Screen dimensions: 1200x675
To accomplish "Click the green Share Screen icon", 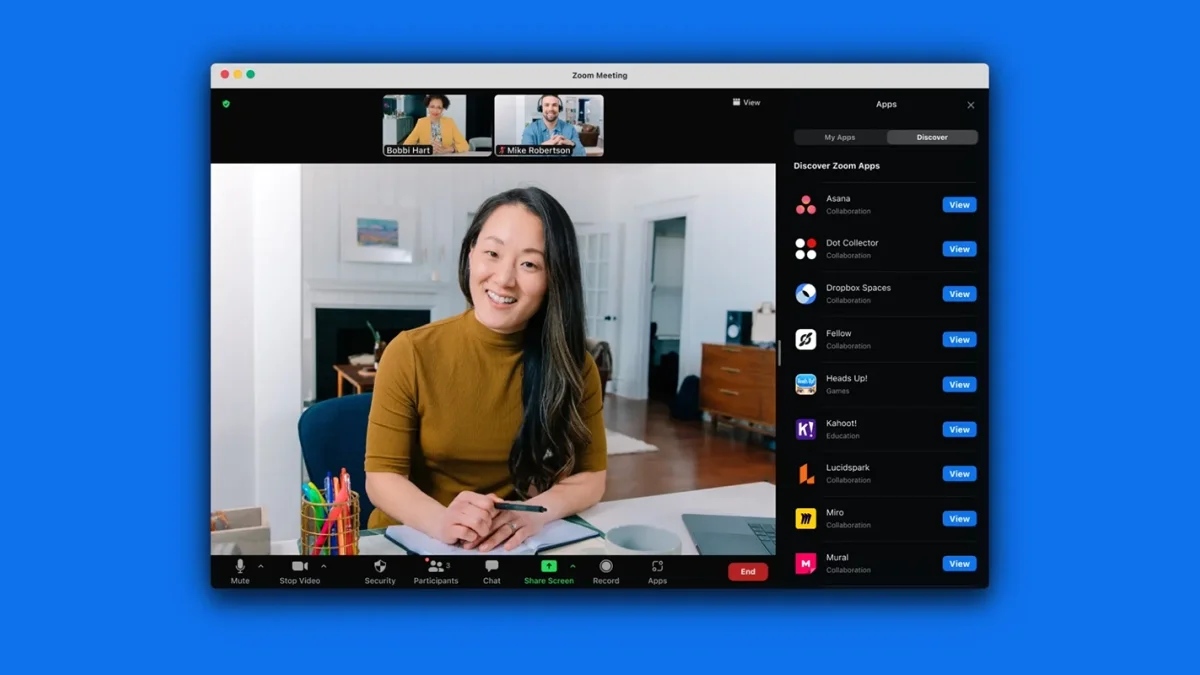I will coord(548,566).
